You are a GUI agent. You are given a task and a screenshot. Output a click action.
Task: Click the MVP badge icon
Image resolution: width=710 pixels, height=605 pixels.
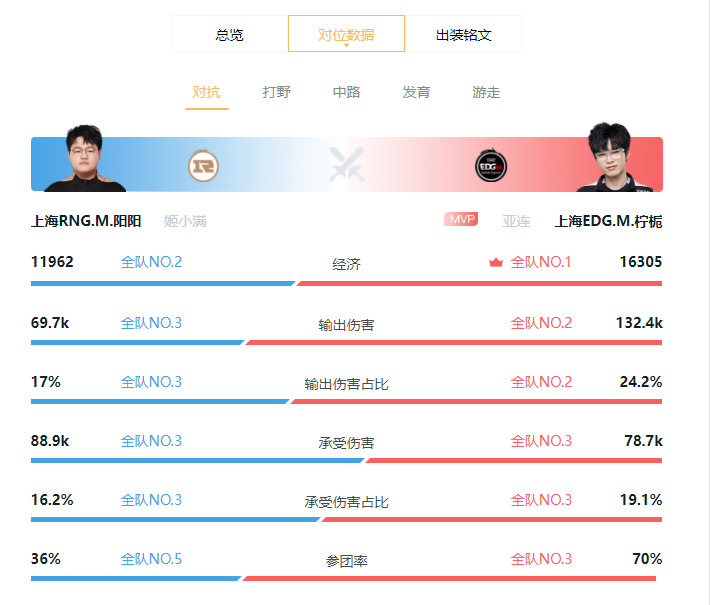(x=461, y=219)
